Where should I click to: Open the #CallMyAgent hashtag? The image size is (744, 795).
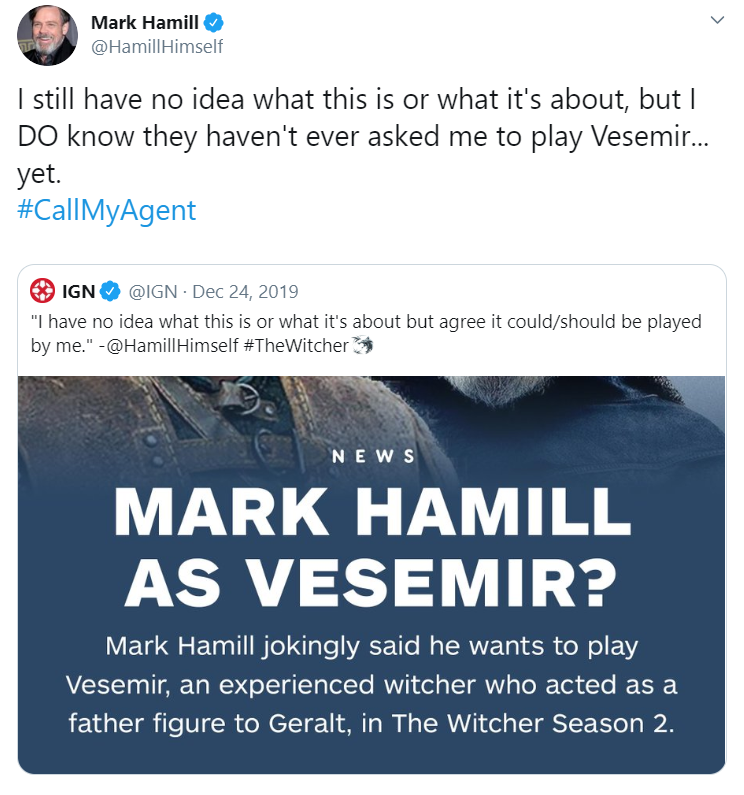(x=107, y=211)
